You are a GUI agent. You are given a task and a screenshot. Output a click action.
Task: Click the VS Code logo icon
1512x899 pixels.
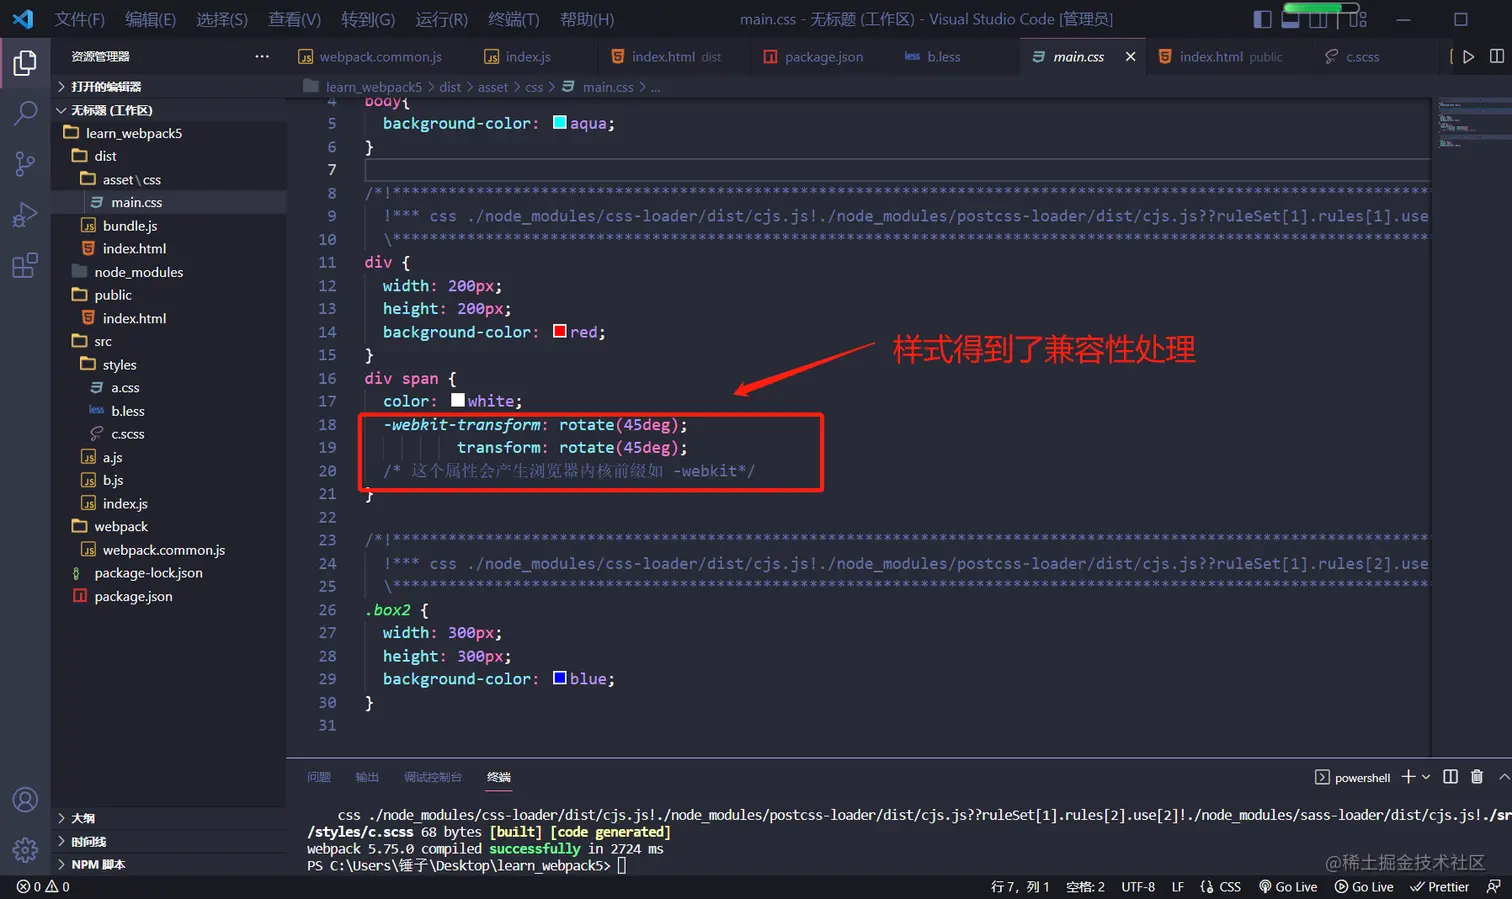click(x=23, y=19)
